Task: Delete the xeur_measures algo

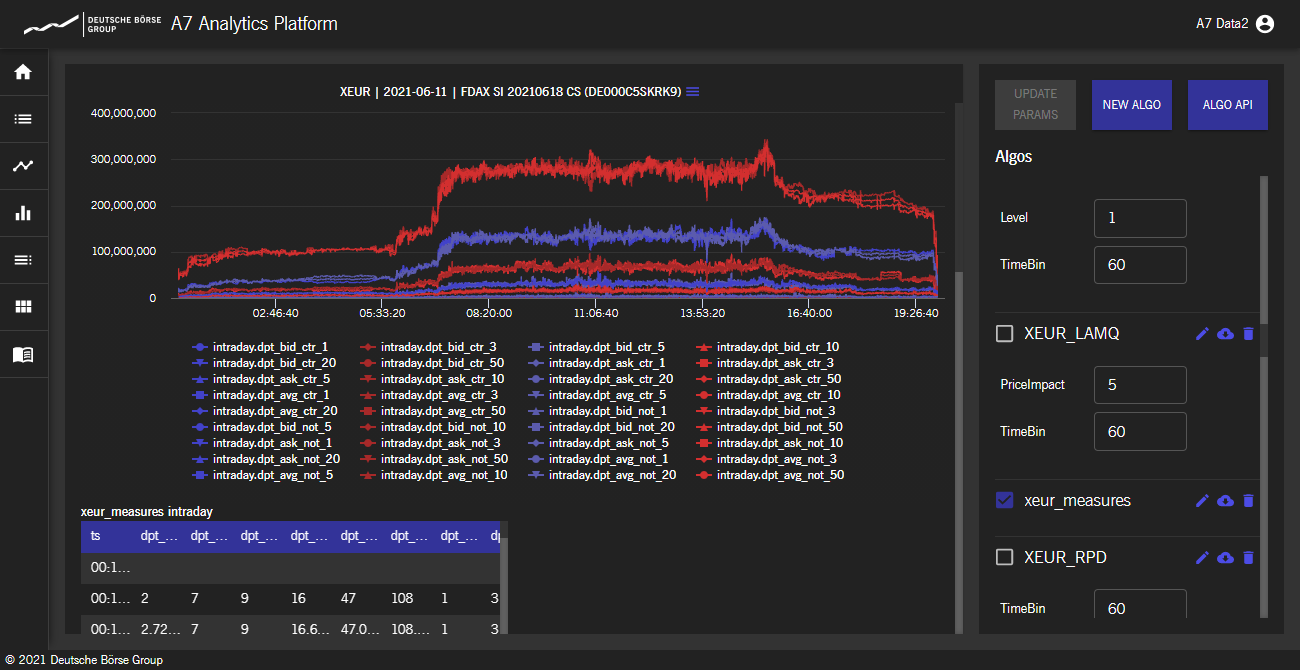Action: [1248, 500]
